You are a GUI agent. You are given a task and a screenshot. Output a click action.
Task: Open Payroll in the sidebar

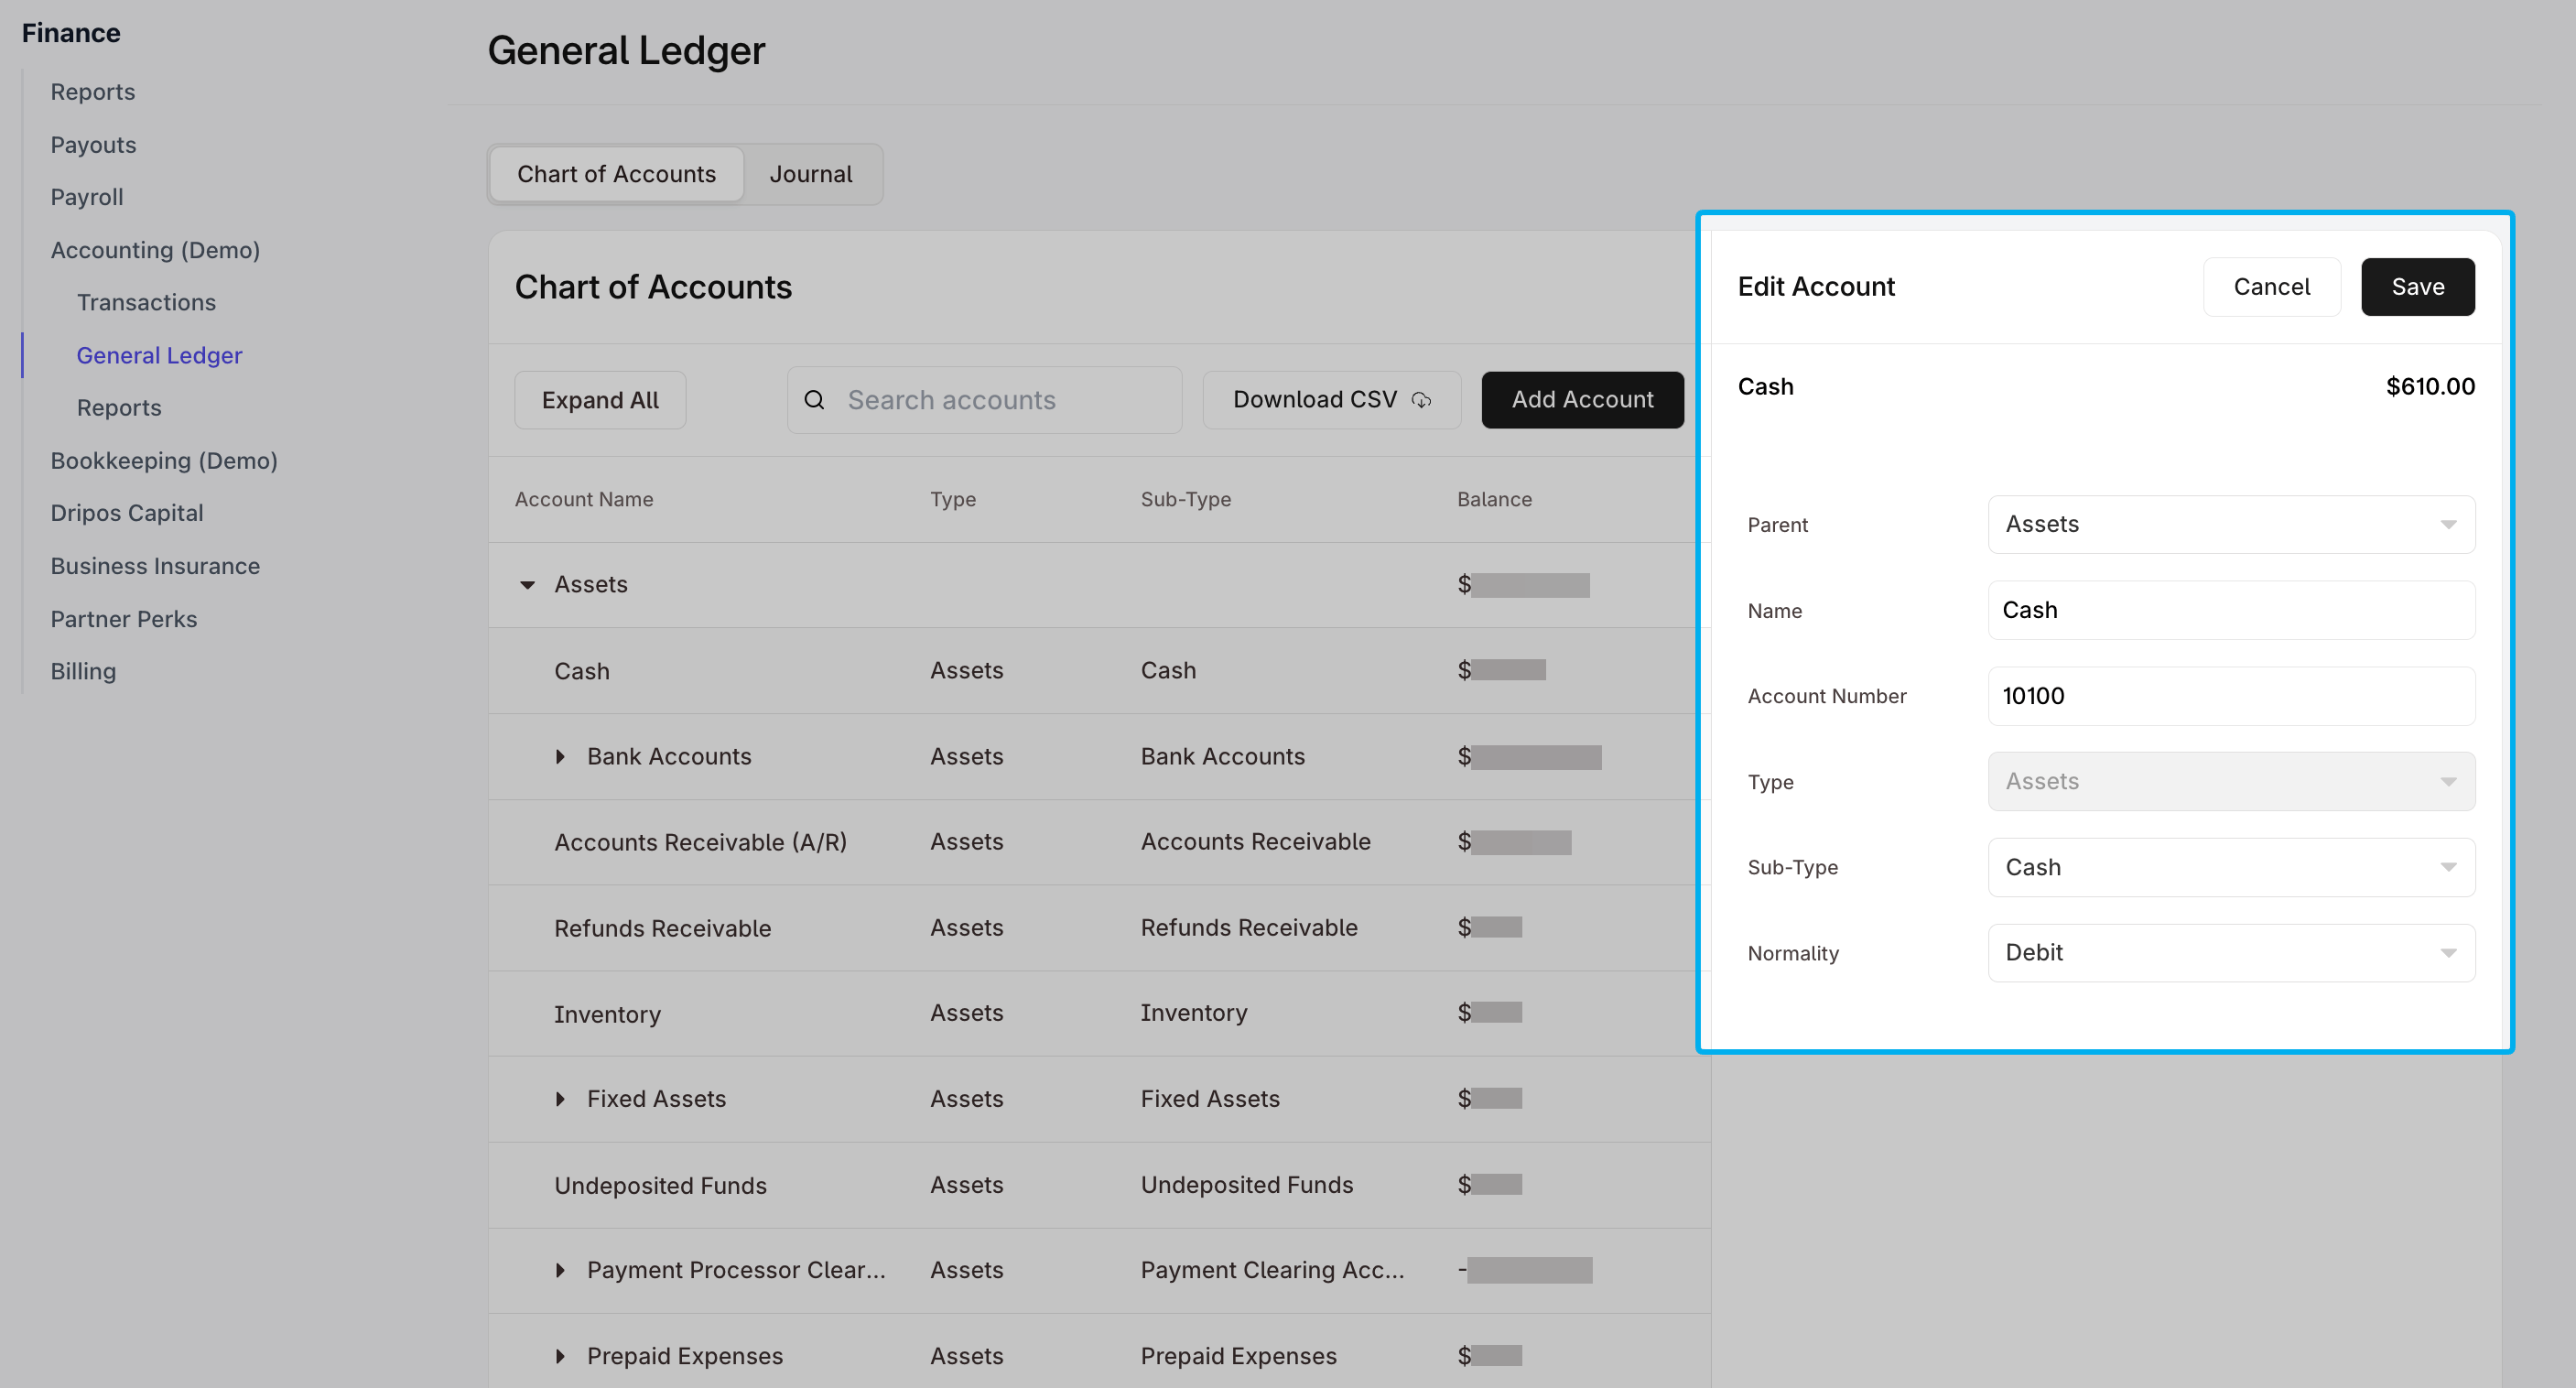tap(87, 197)
